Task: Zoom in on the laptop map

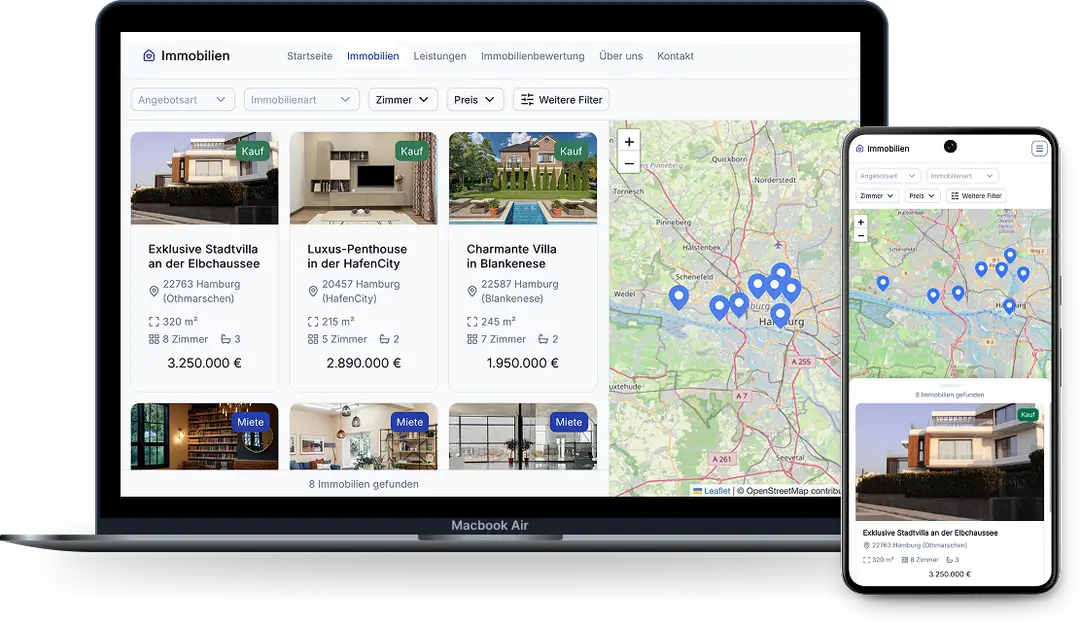Action: [x=629, y=142]
